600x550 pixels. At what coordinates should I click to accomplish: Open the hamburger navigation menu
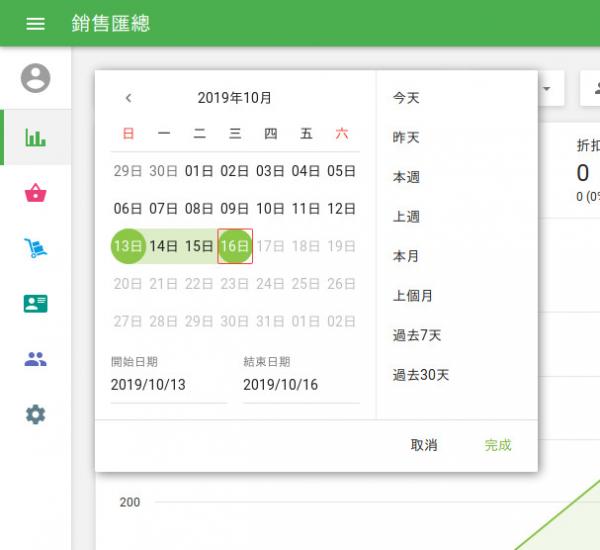[x=35, y=23]
